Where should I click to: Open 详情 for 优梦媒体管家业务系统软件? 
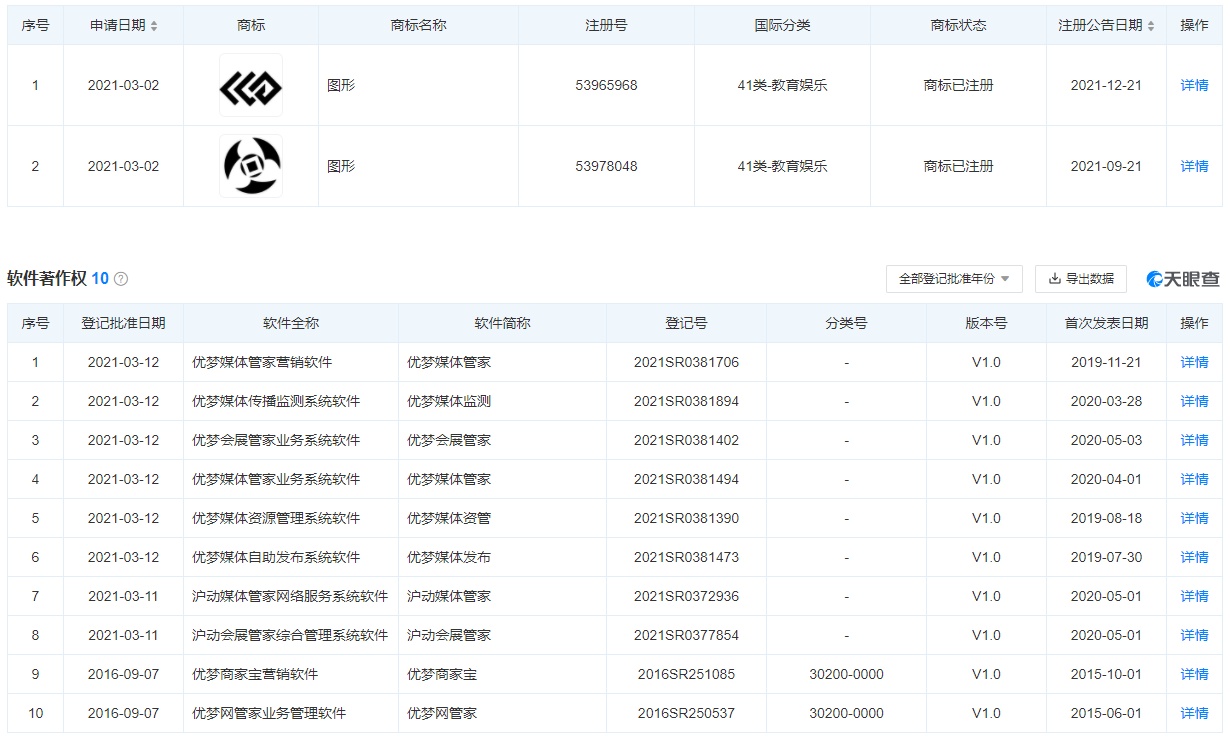coord(1194,479)
